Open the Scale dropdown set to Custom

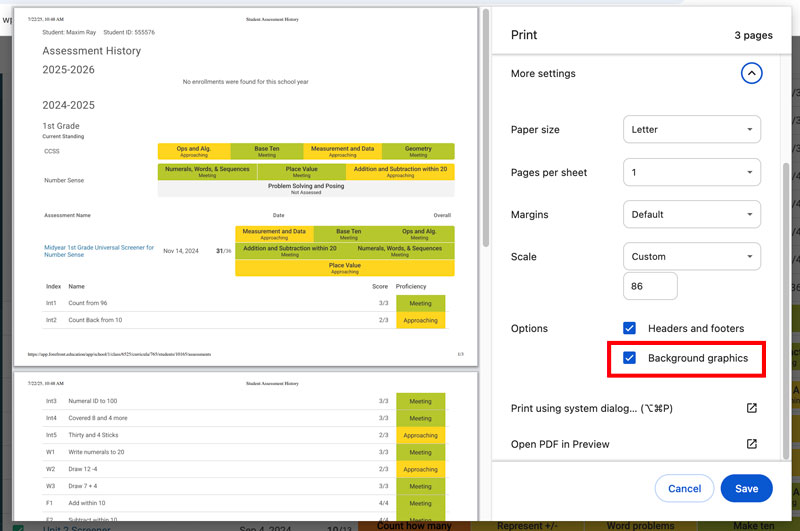[x=691, y=256]
